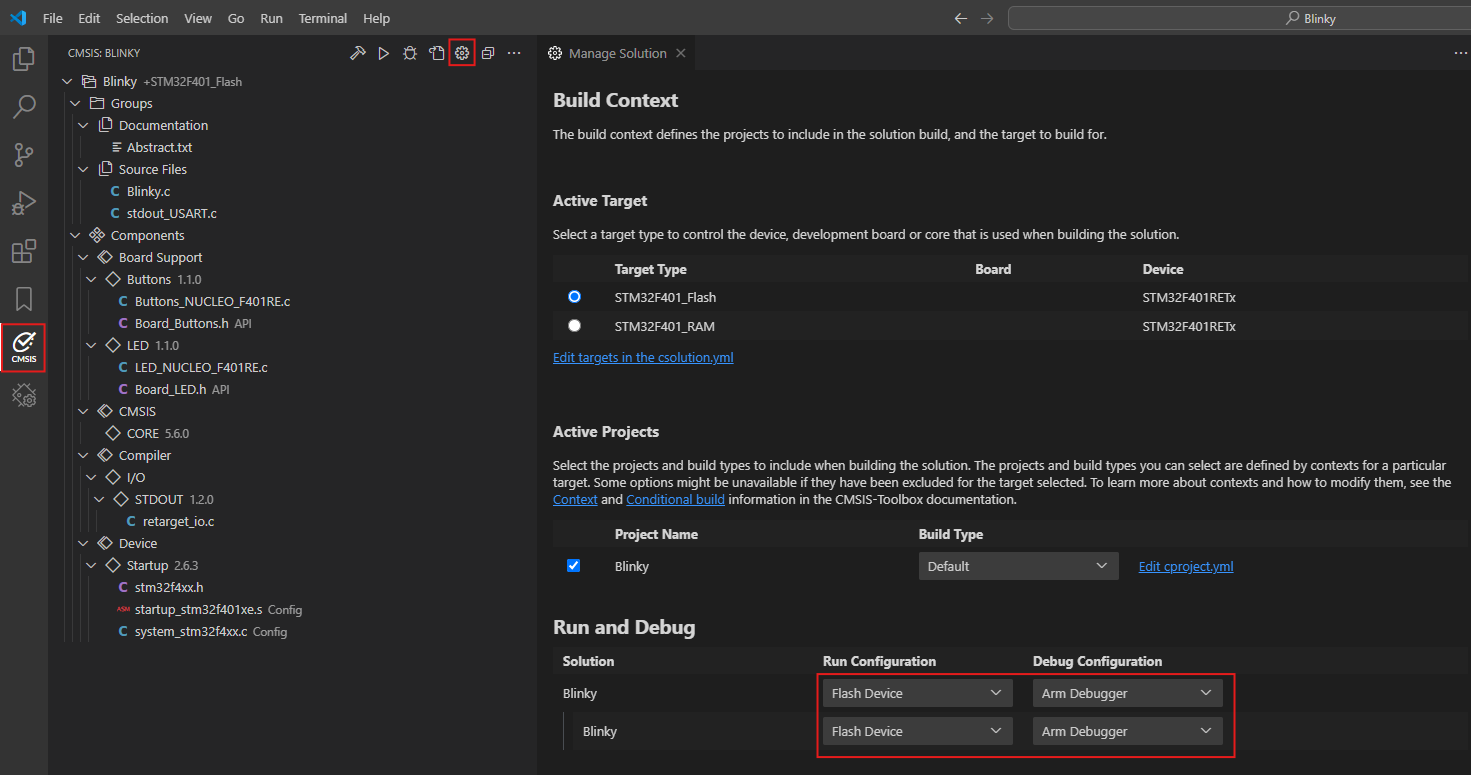Viewport: 1471px width, 775px height.
Task: Uncheck the Blinky project checkbox
Action: coord(574,566)
